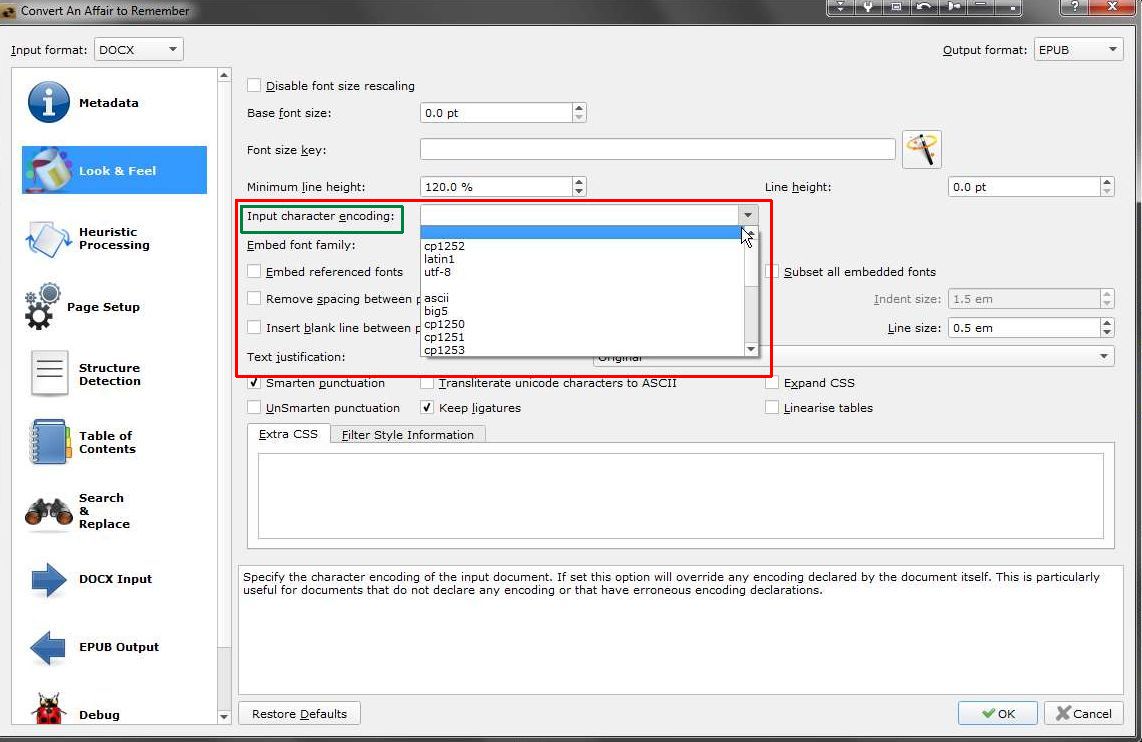Check Remove spacing between paragraphs option

(x=254, y=299)
